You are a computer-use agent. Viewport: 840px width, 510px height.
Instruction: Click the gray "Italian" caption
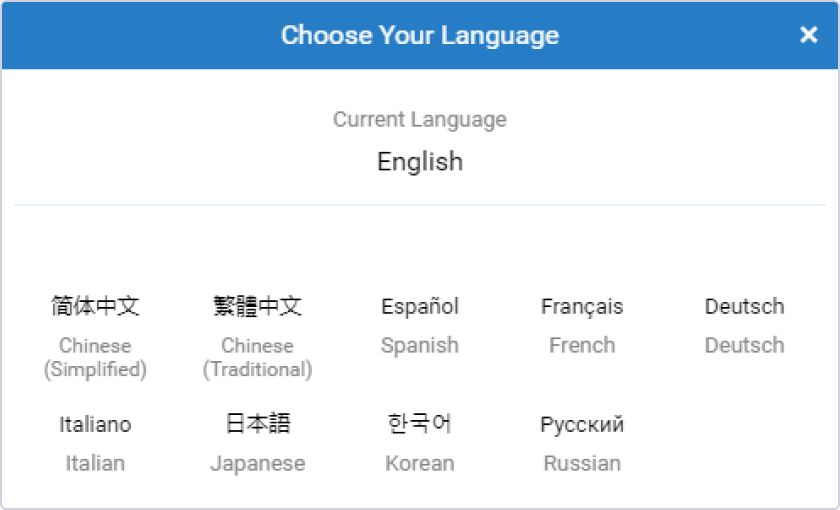[x=95, y=463]
